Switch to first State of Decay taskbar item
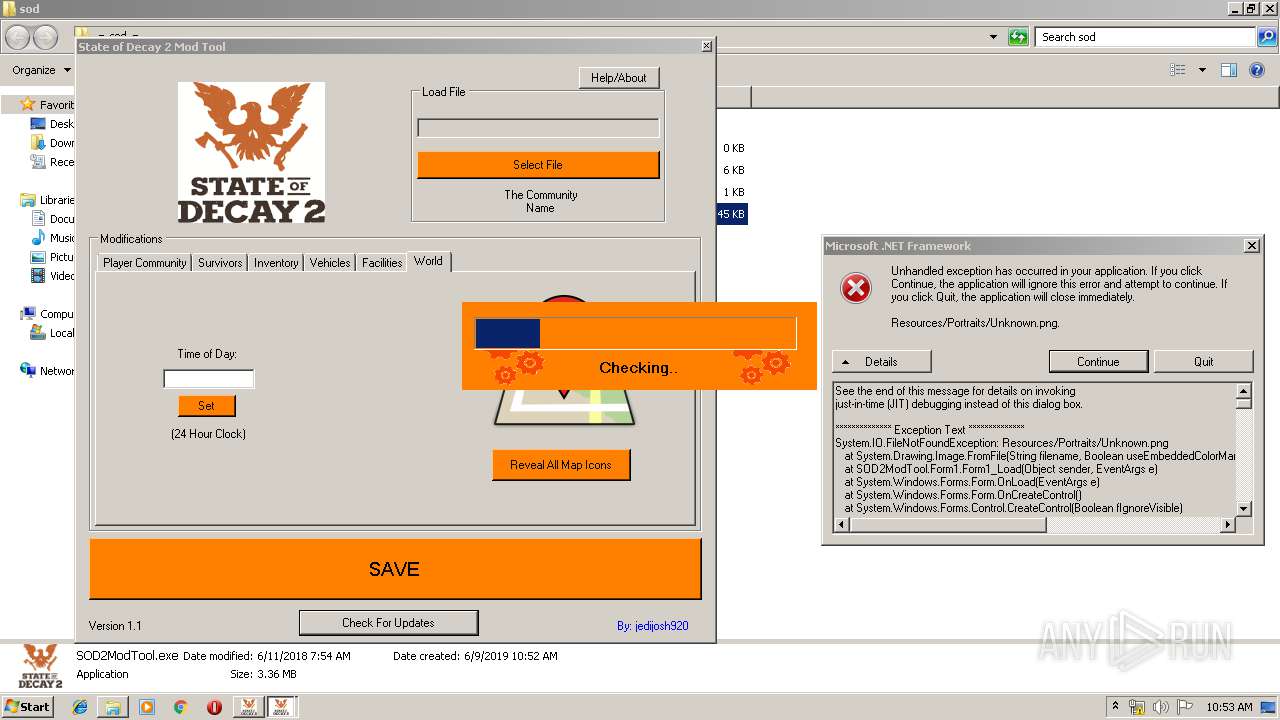Image resolution: width=1280 pixels, height=720 pixels. 248,707
